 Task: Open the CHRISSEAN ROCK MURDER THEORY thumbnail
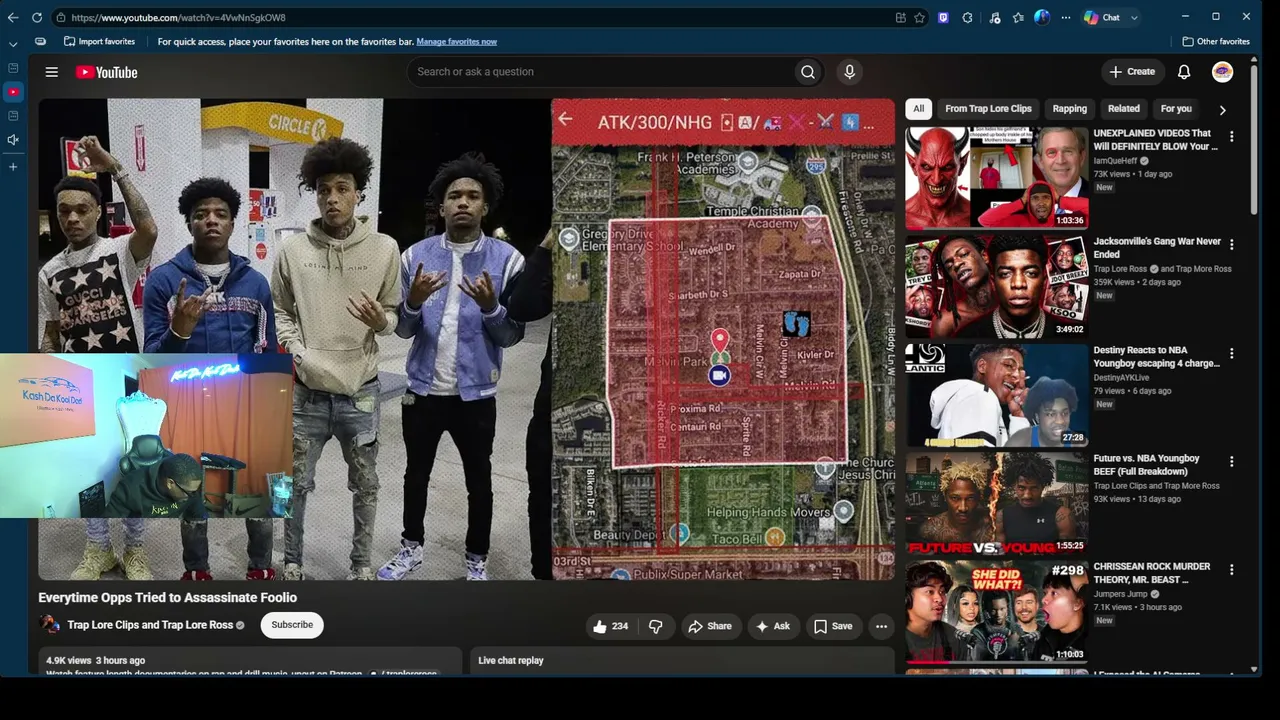point(997,612)
